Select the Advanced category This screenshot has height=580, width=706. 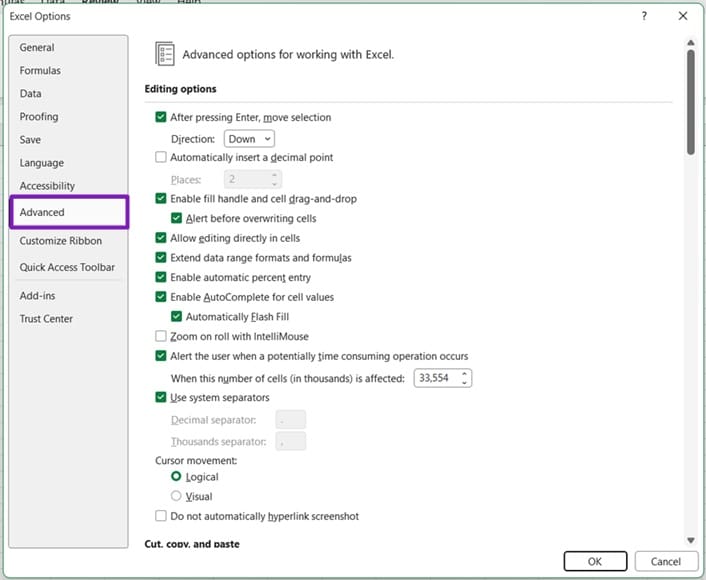point(69,212)
